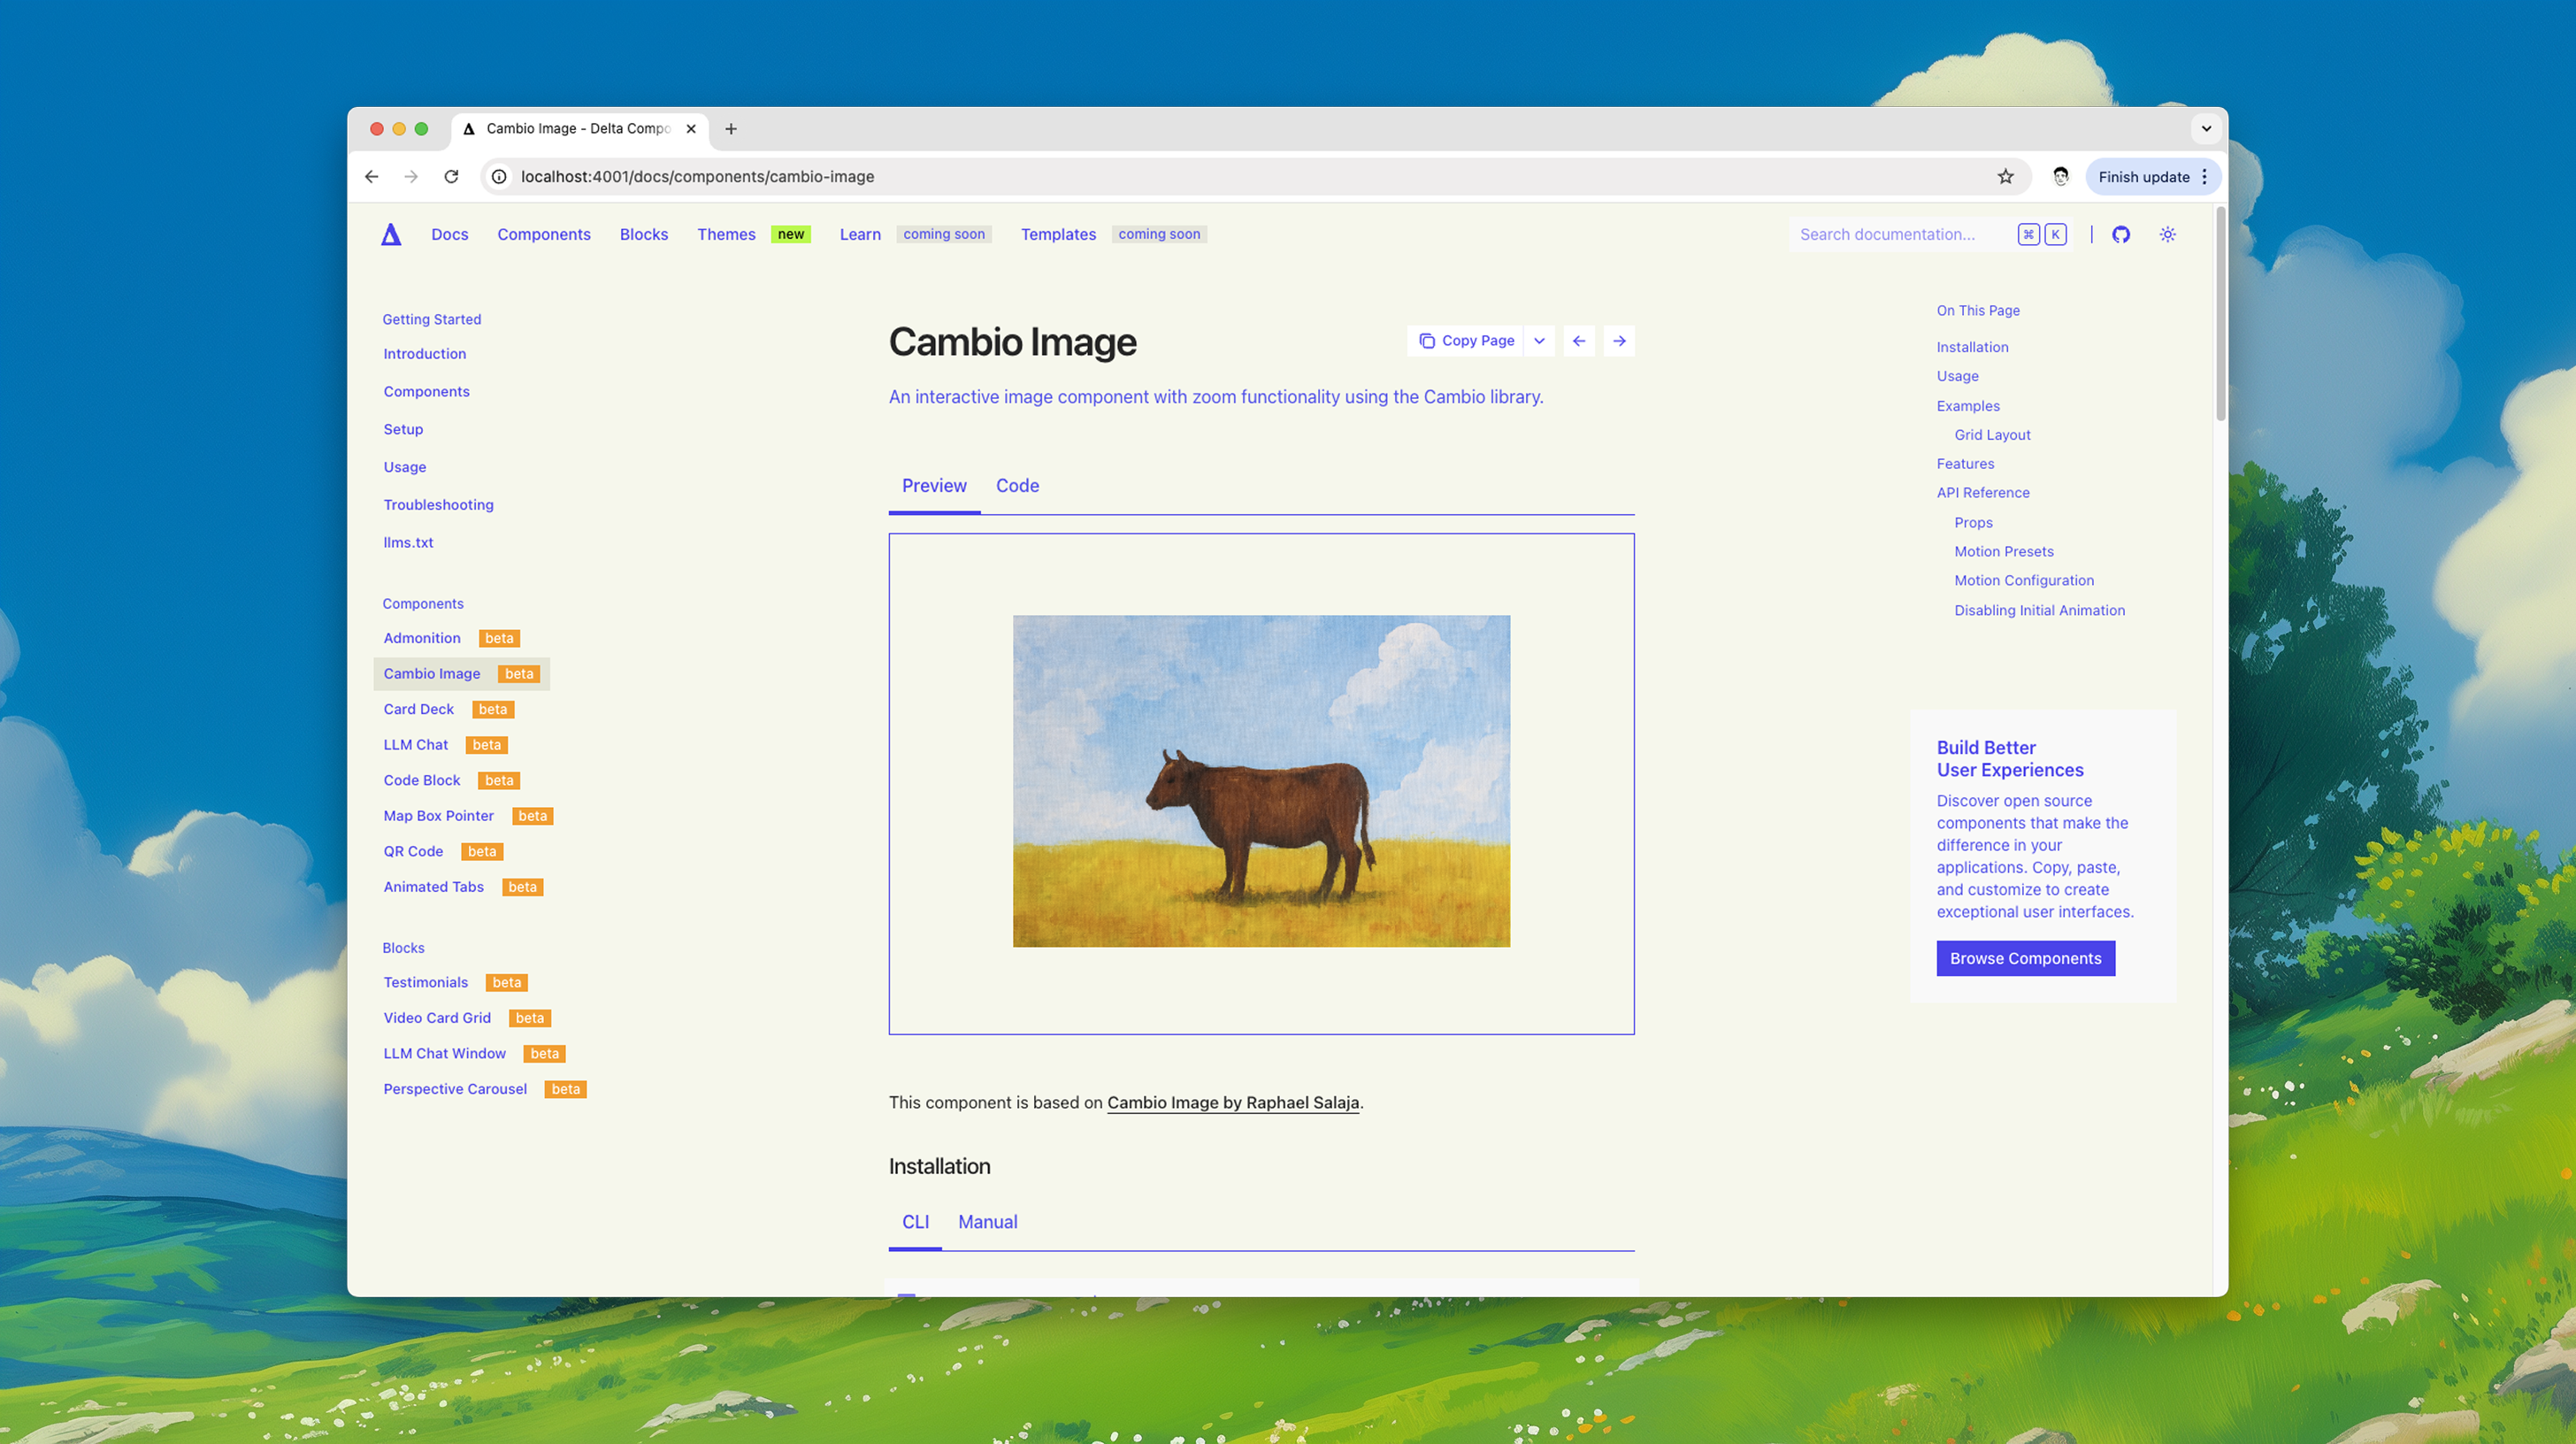The image size is (2576, 1444).
Task: Switch to the Code tab
Action: 1017,486
